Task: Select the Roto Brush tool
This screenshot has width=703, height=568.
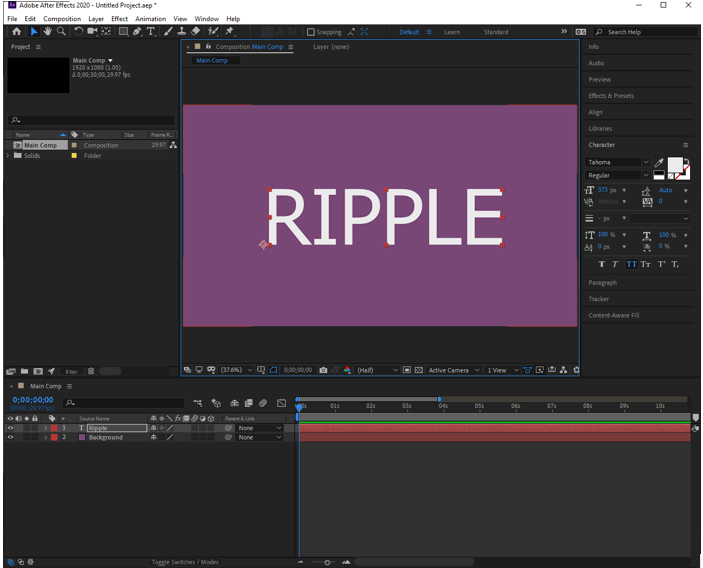Action: tap(213, 31)
